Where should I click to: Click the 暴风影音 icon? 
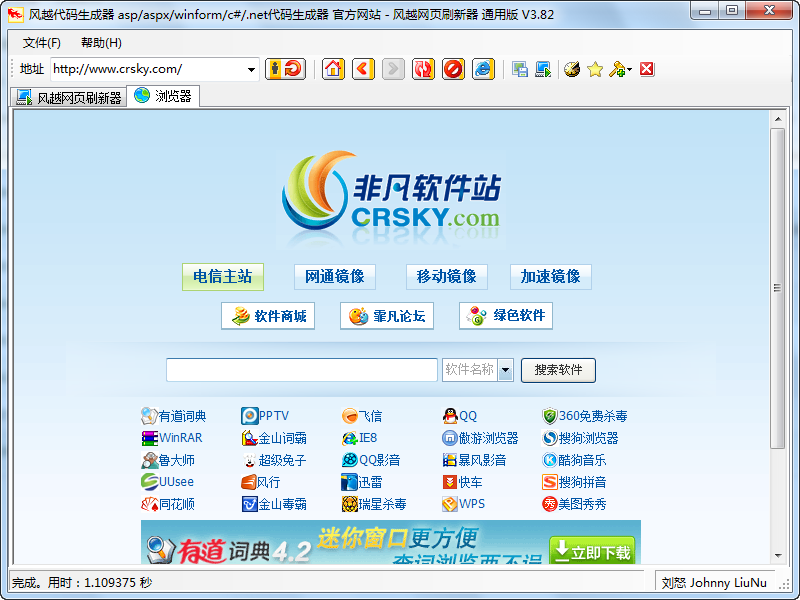point(449,460)
